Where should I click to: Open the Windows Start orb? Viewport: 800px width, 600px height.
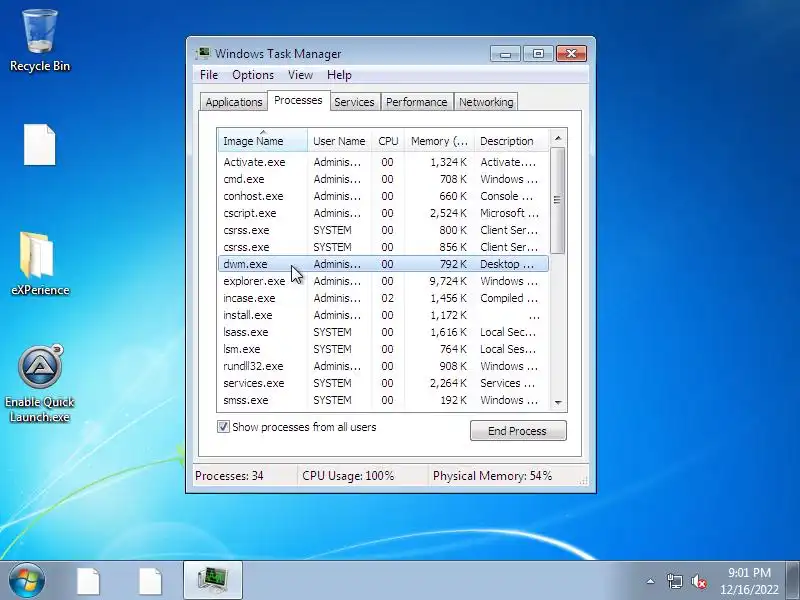[x=27, y=580]
